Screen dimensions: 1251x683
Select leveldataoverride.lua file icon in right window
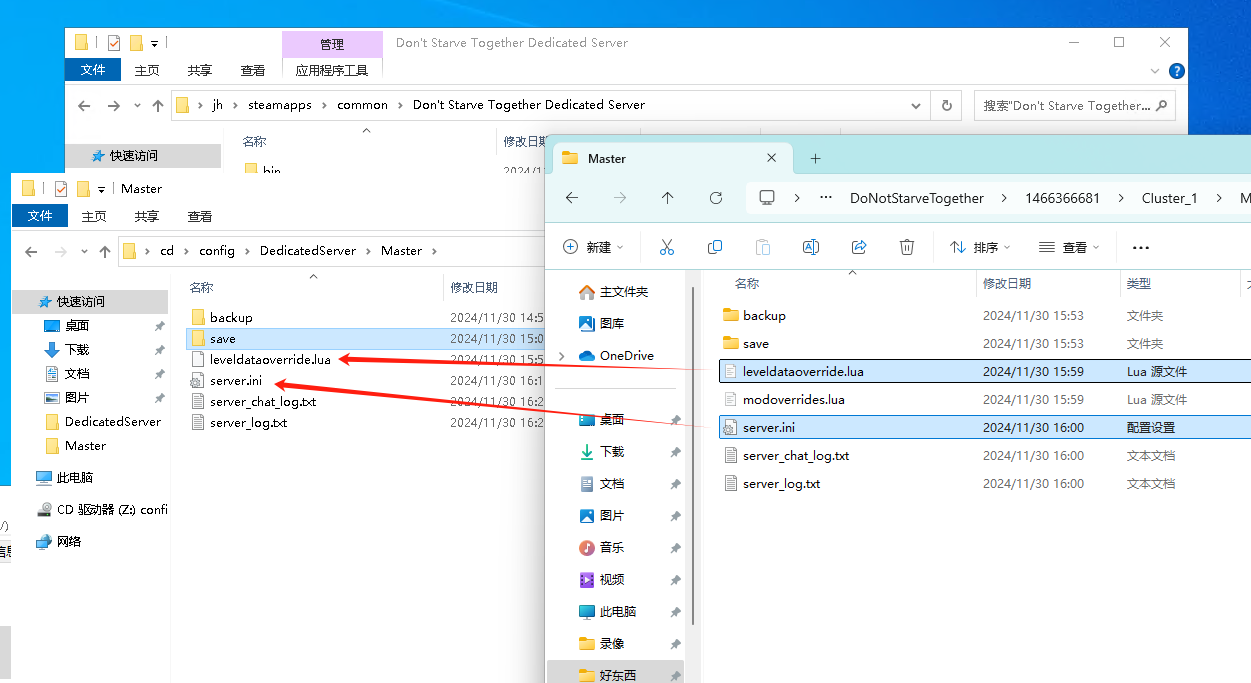pyautogui.click(x=729, y=371)
